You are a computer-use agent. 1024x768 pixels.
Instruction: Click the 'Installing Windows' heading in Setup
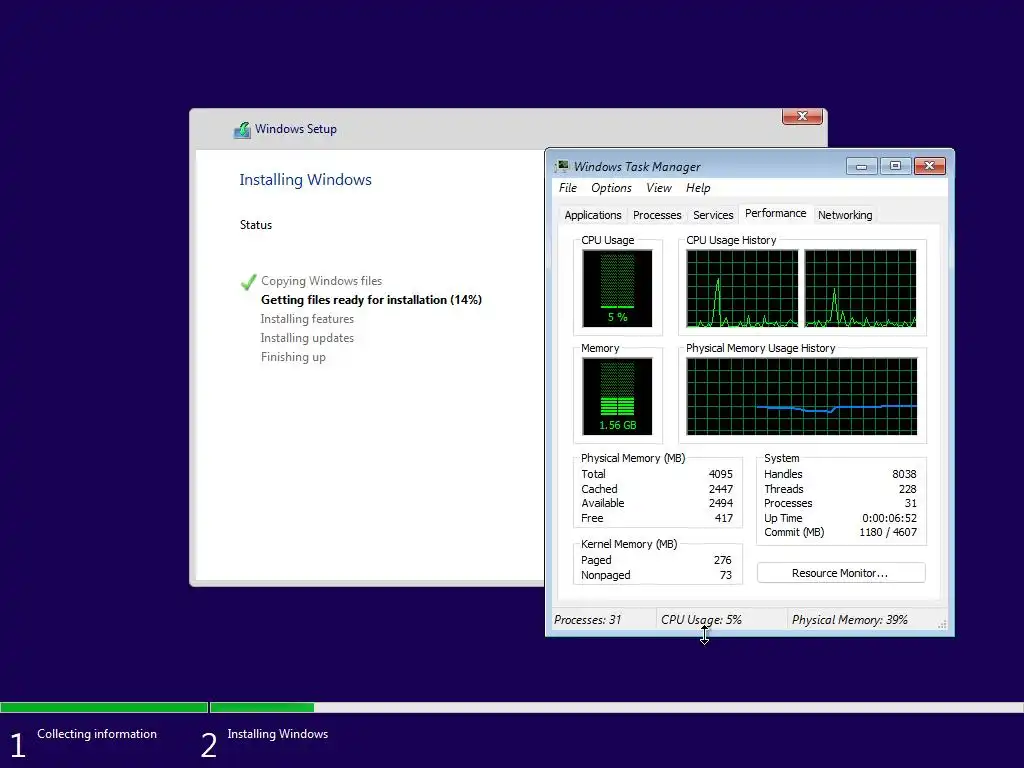coord(305,180)
